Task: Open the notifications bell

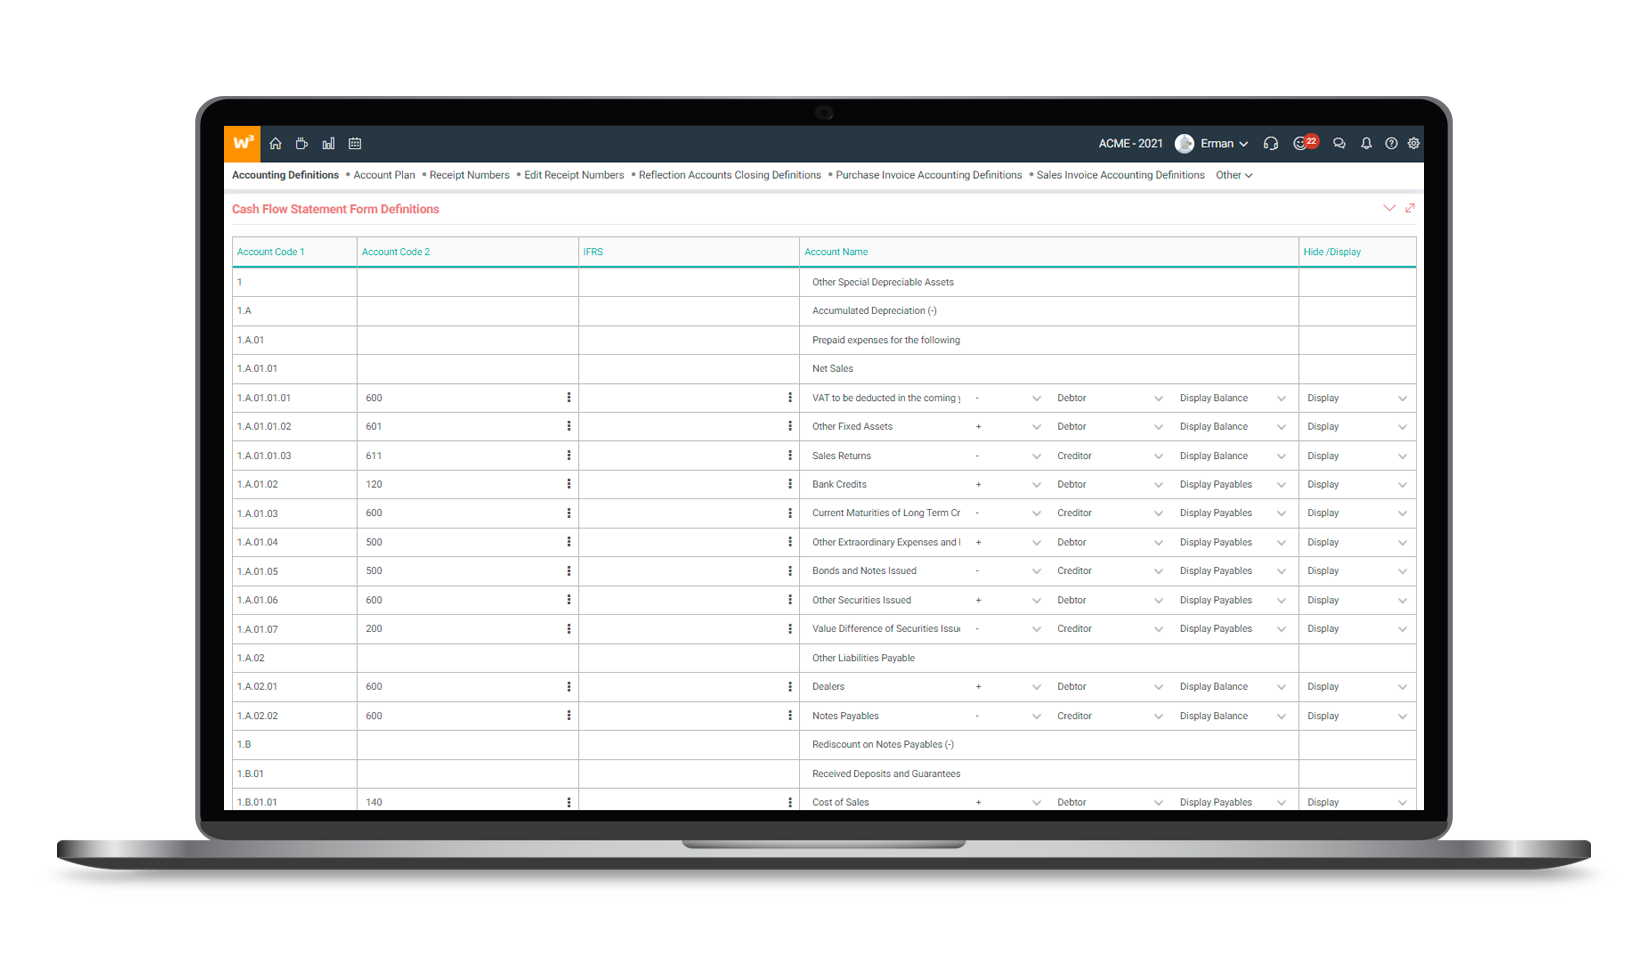Action: click(x=1366, y=144)
